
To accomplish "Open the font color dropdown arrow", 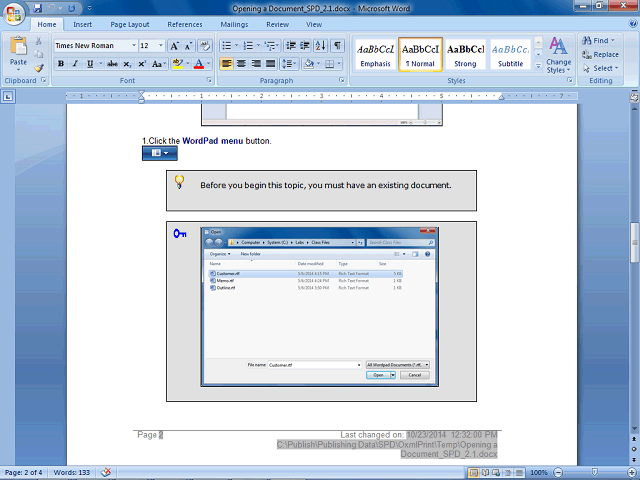I will (x=209, y=64).
